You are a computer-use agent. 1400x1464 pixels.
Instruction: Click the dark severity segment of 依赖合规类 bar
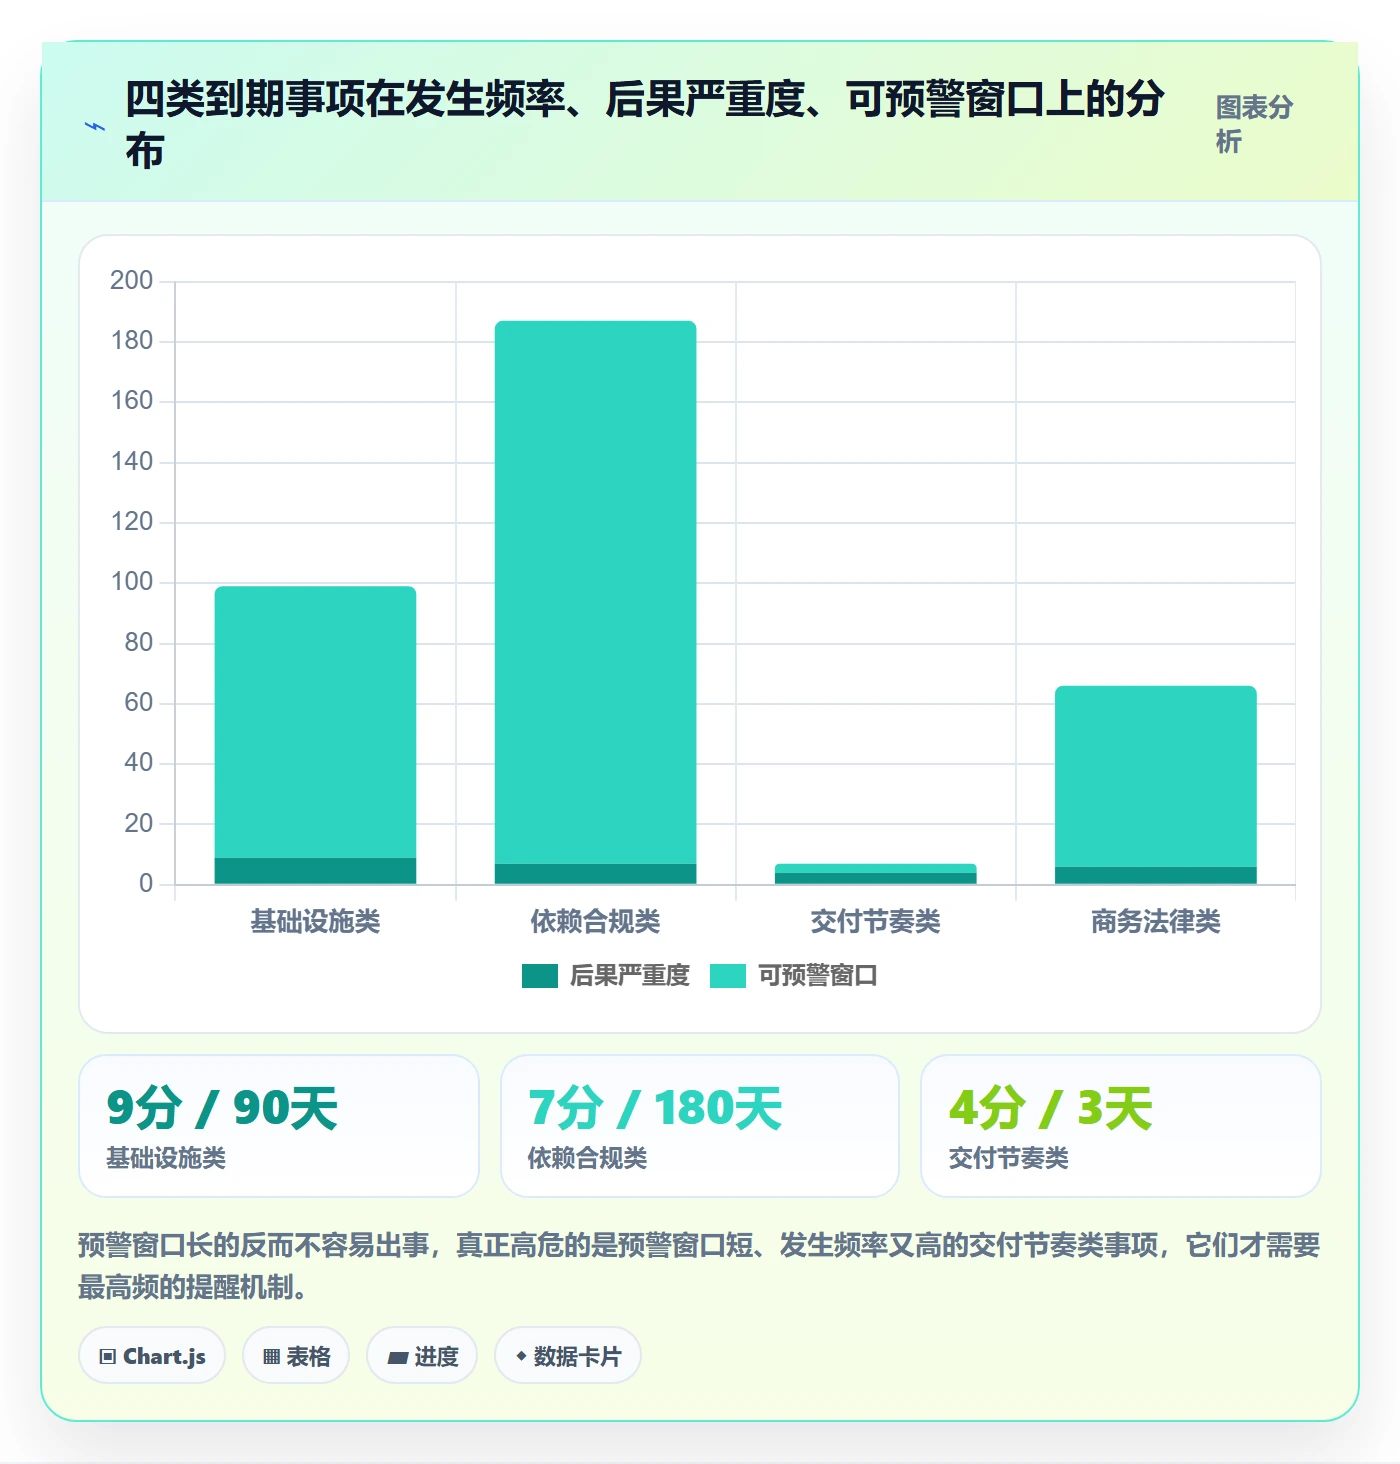[x=595, y=874]
